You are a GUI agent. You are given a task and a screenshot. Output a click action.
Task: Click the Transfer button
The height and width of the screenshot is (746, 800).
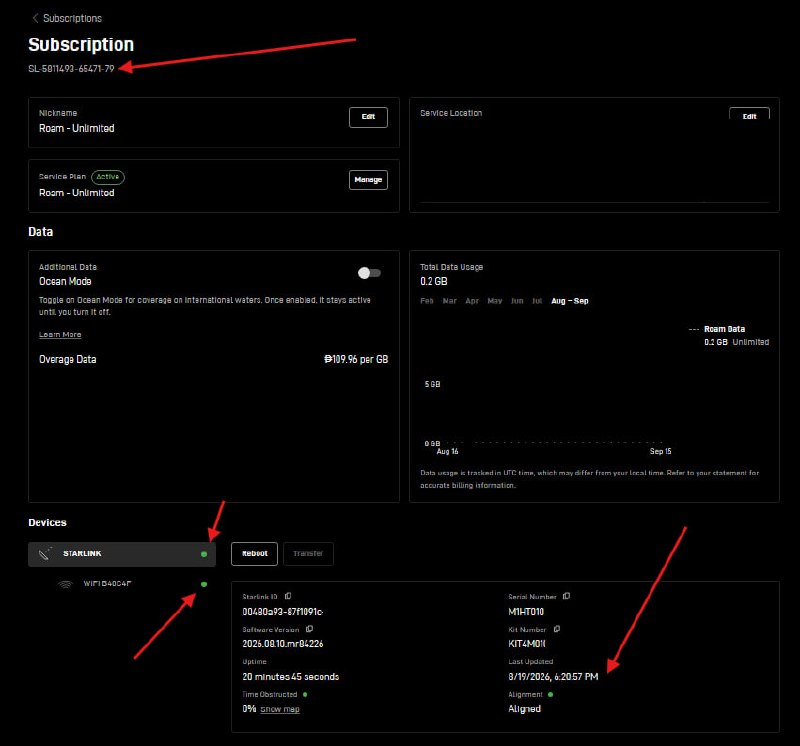308,554
